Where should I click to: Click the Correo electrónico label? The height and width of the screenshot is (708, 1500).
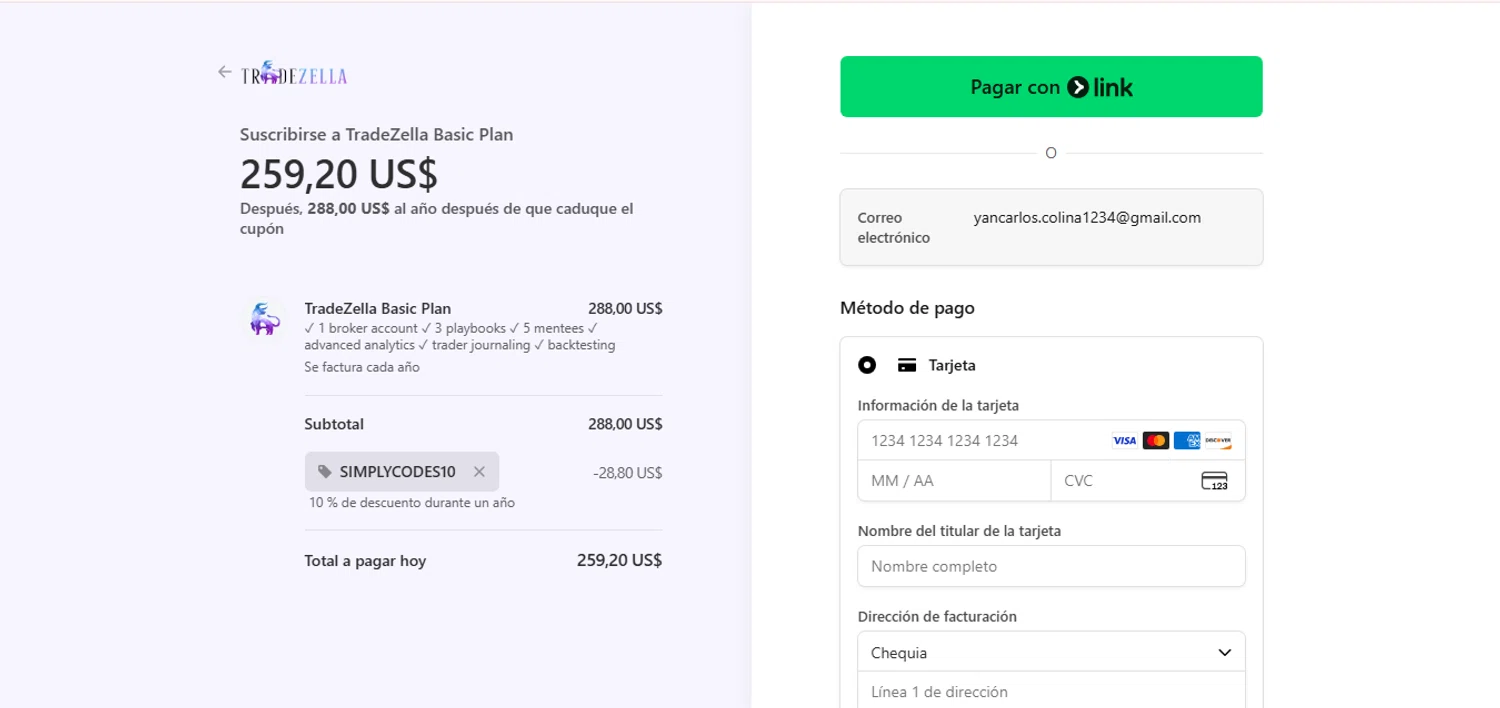pos(894,227)
